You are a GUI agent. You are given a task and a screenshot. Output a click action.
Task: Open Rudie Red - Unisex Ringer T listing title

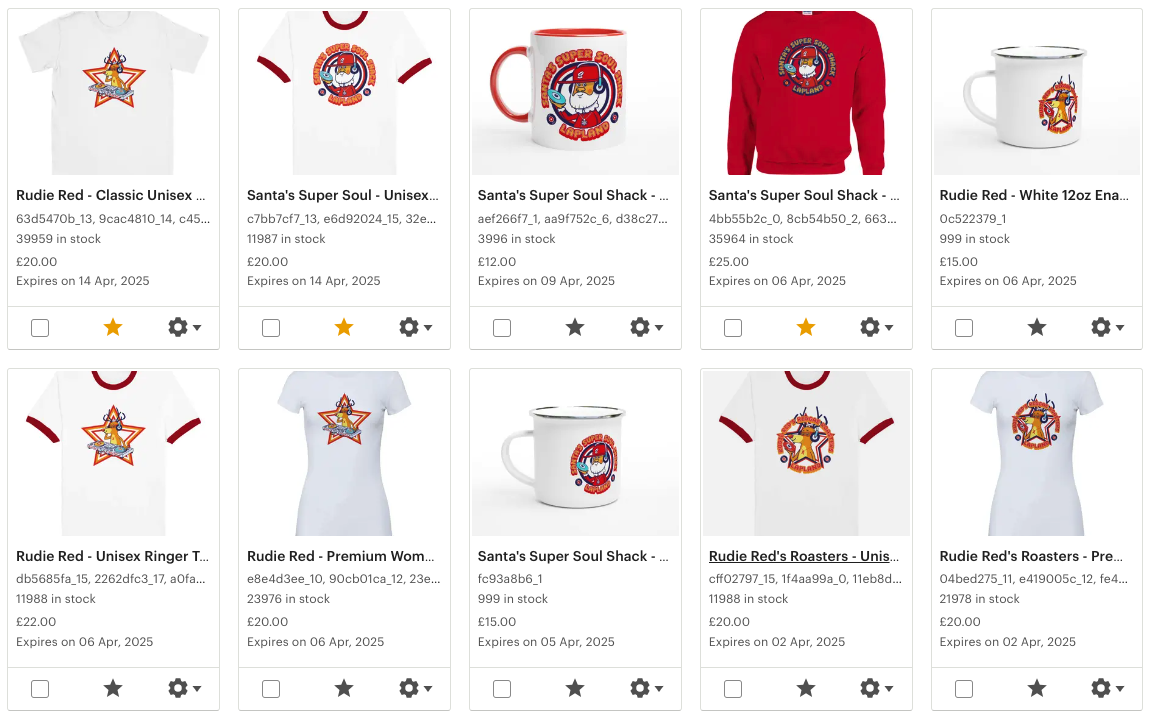pyautogui.click(x=112, y=556)
